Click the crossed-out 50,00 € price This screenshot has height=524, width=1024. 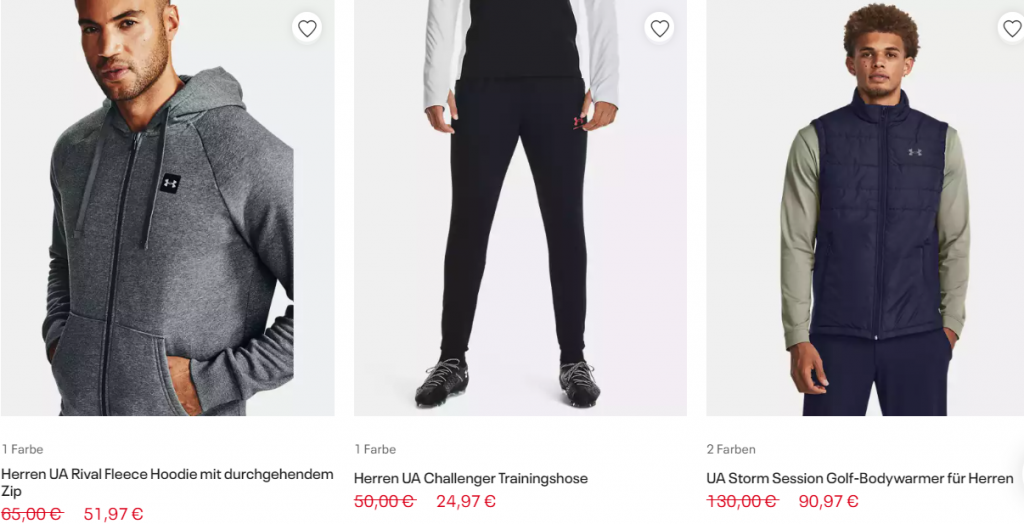pos(384,501)
